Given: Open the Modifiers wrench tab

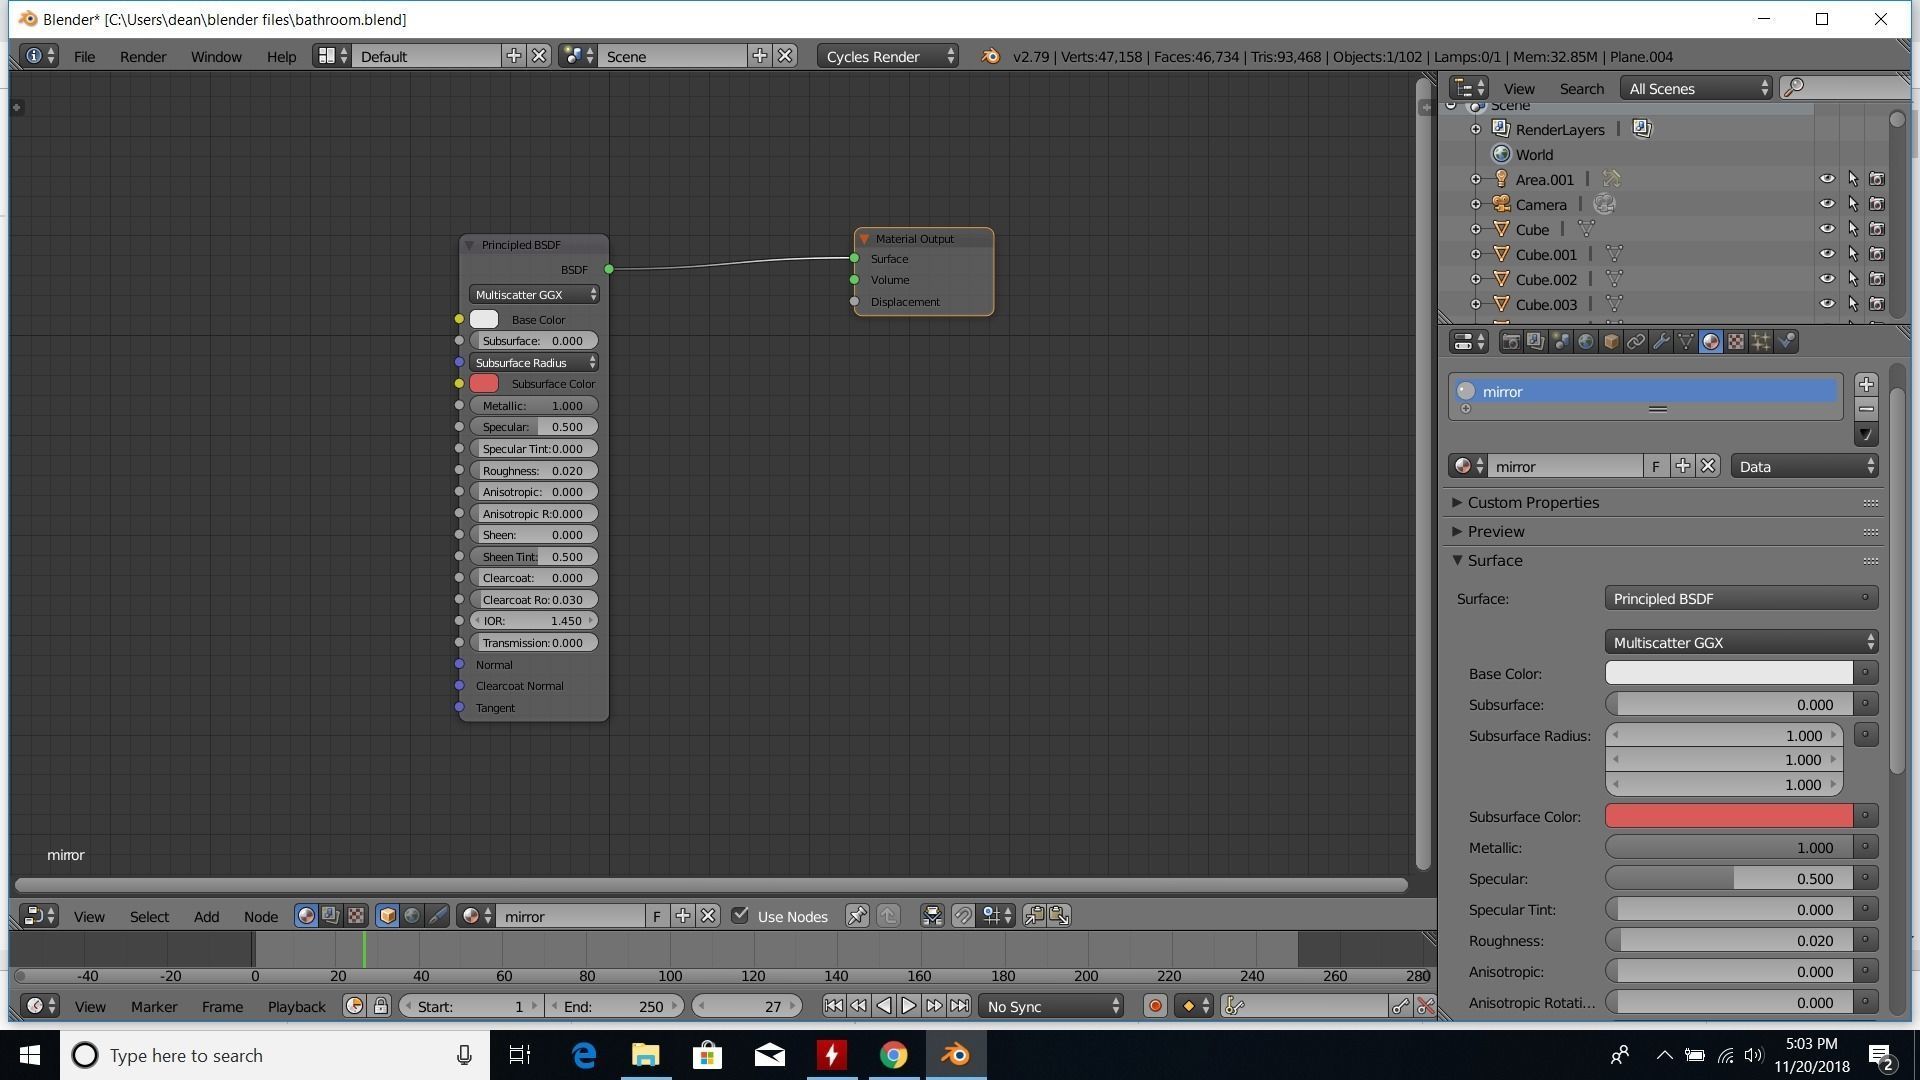Looking at the screenshot, I should (x=1661, y=342).
